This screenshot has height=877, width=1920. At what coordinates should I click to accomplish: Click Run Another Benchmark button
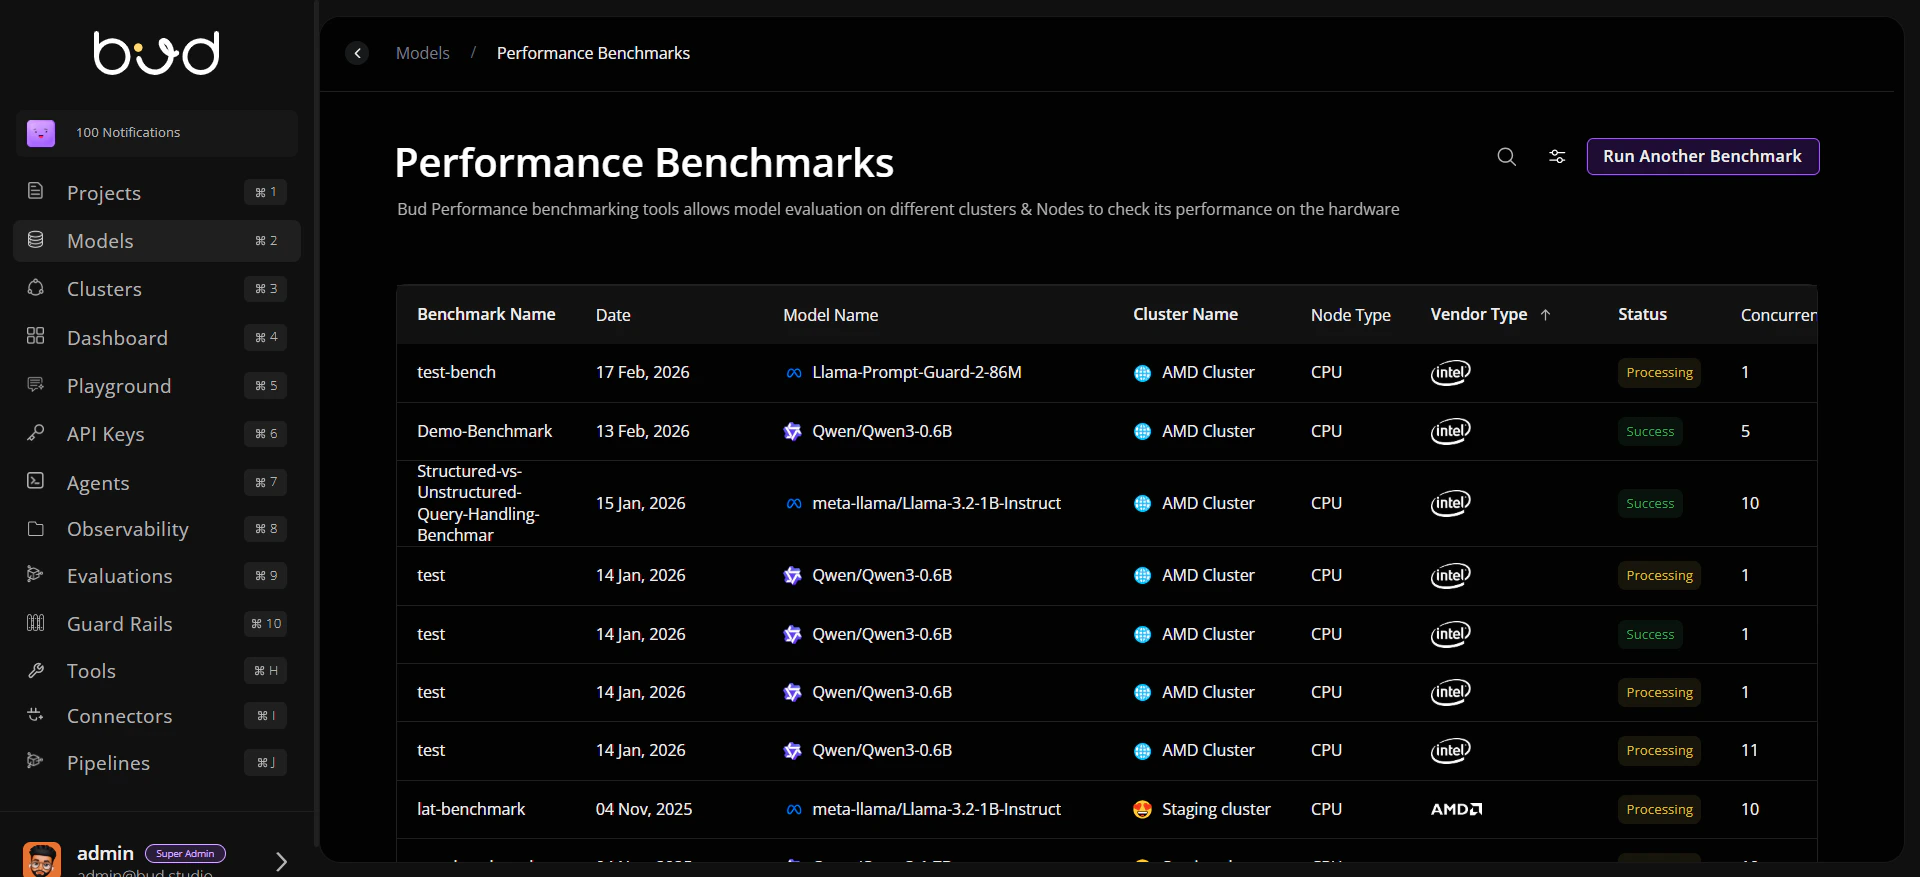[1702, 156]
